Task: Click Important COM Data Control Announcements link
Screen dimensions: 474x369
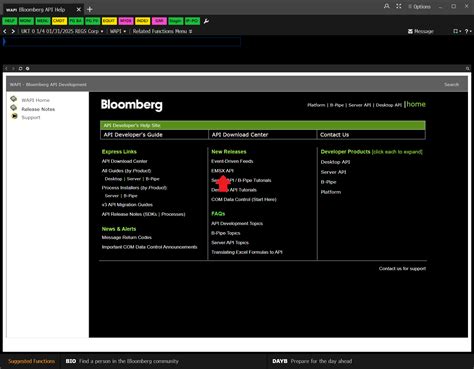Action: pyautogui.click(x=149, y=247)
